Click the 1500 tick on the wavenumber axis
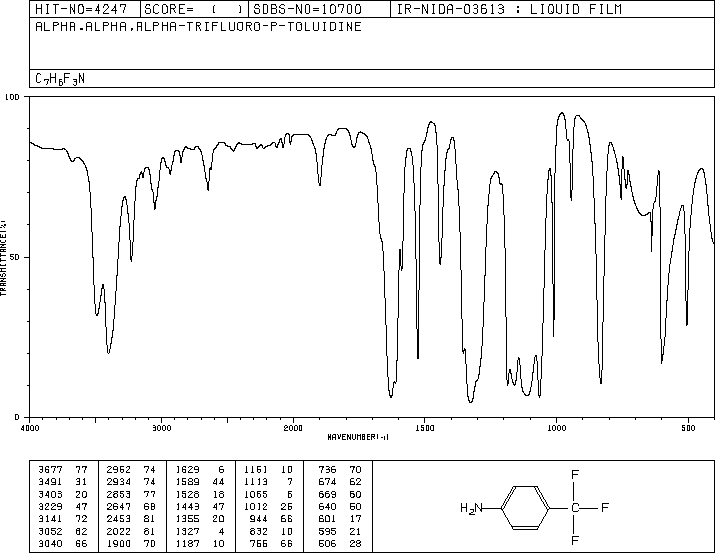715x553 pixels. click(x=424, y=427)
